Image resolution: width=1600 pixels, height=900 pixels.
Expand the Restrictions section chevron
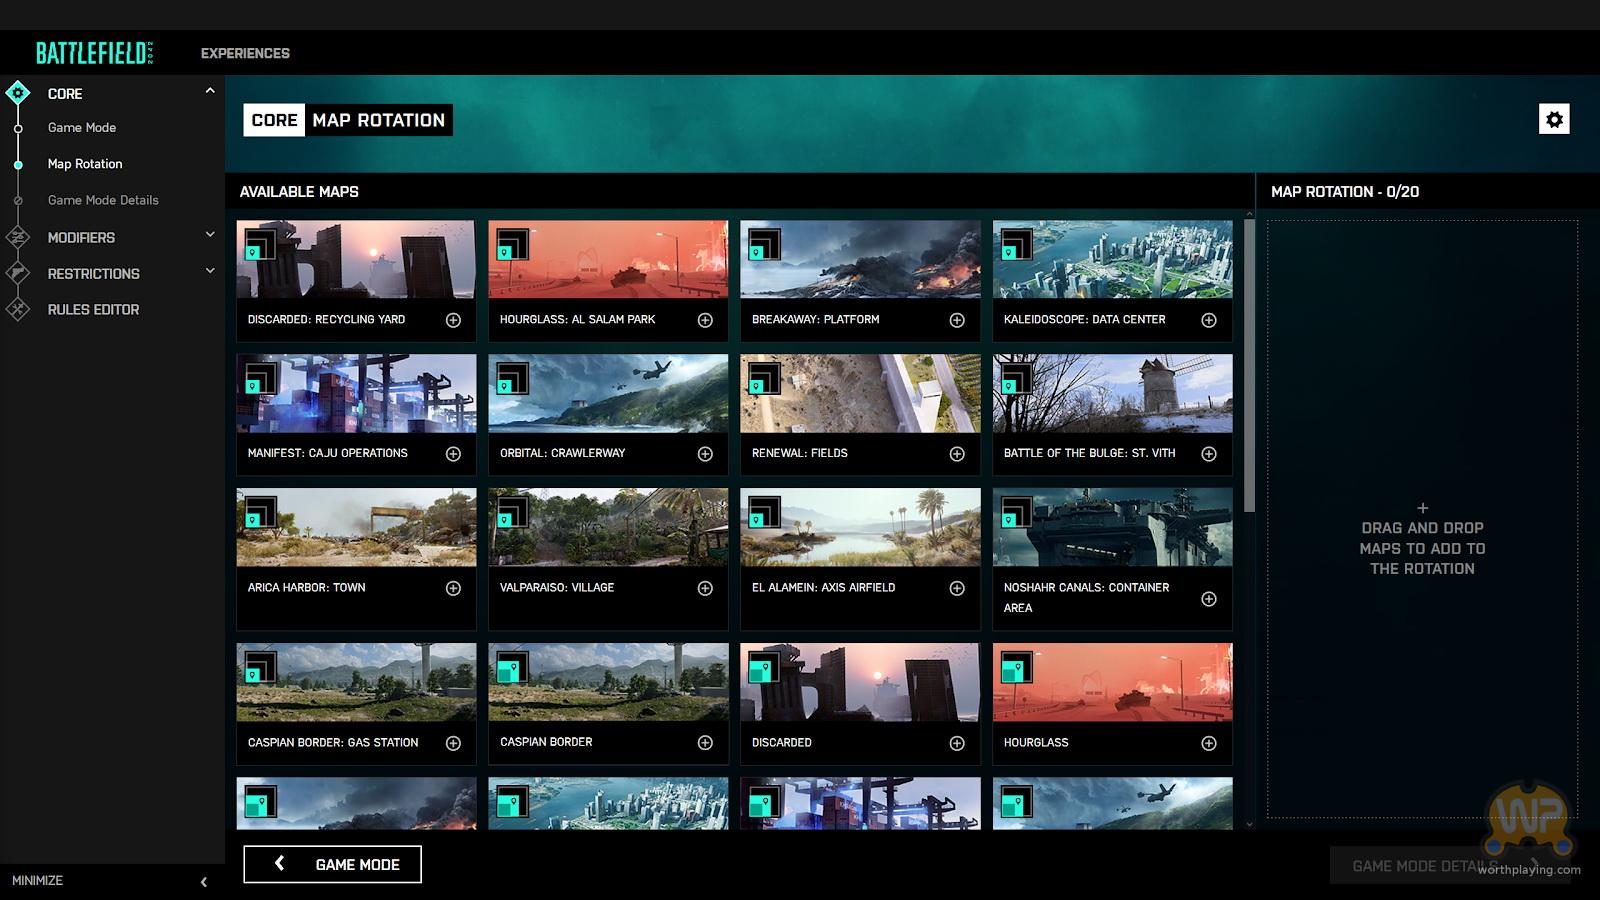tap(210, 271)
